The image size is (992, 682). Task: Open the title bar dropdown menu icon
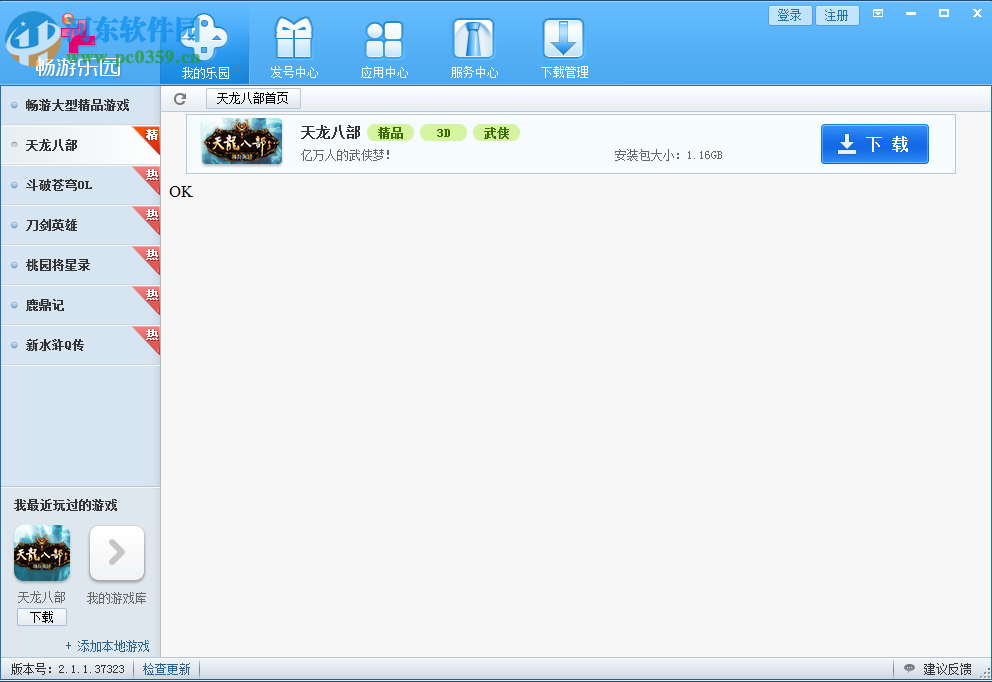[x=878, y=13]
